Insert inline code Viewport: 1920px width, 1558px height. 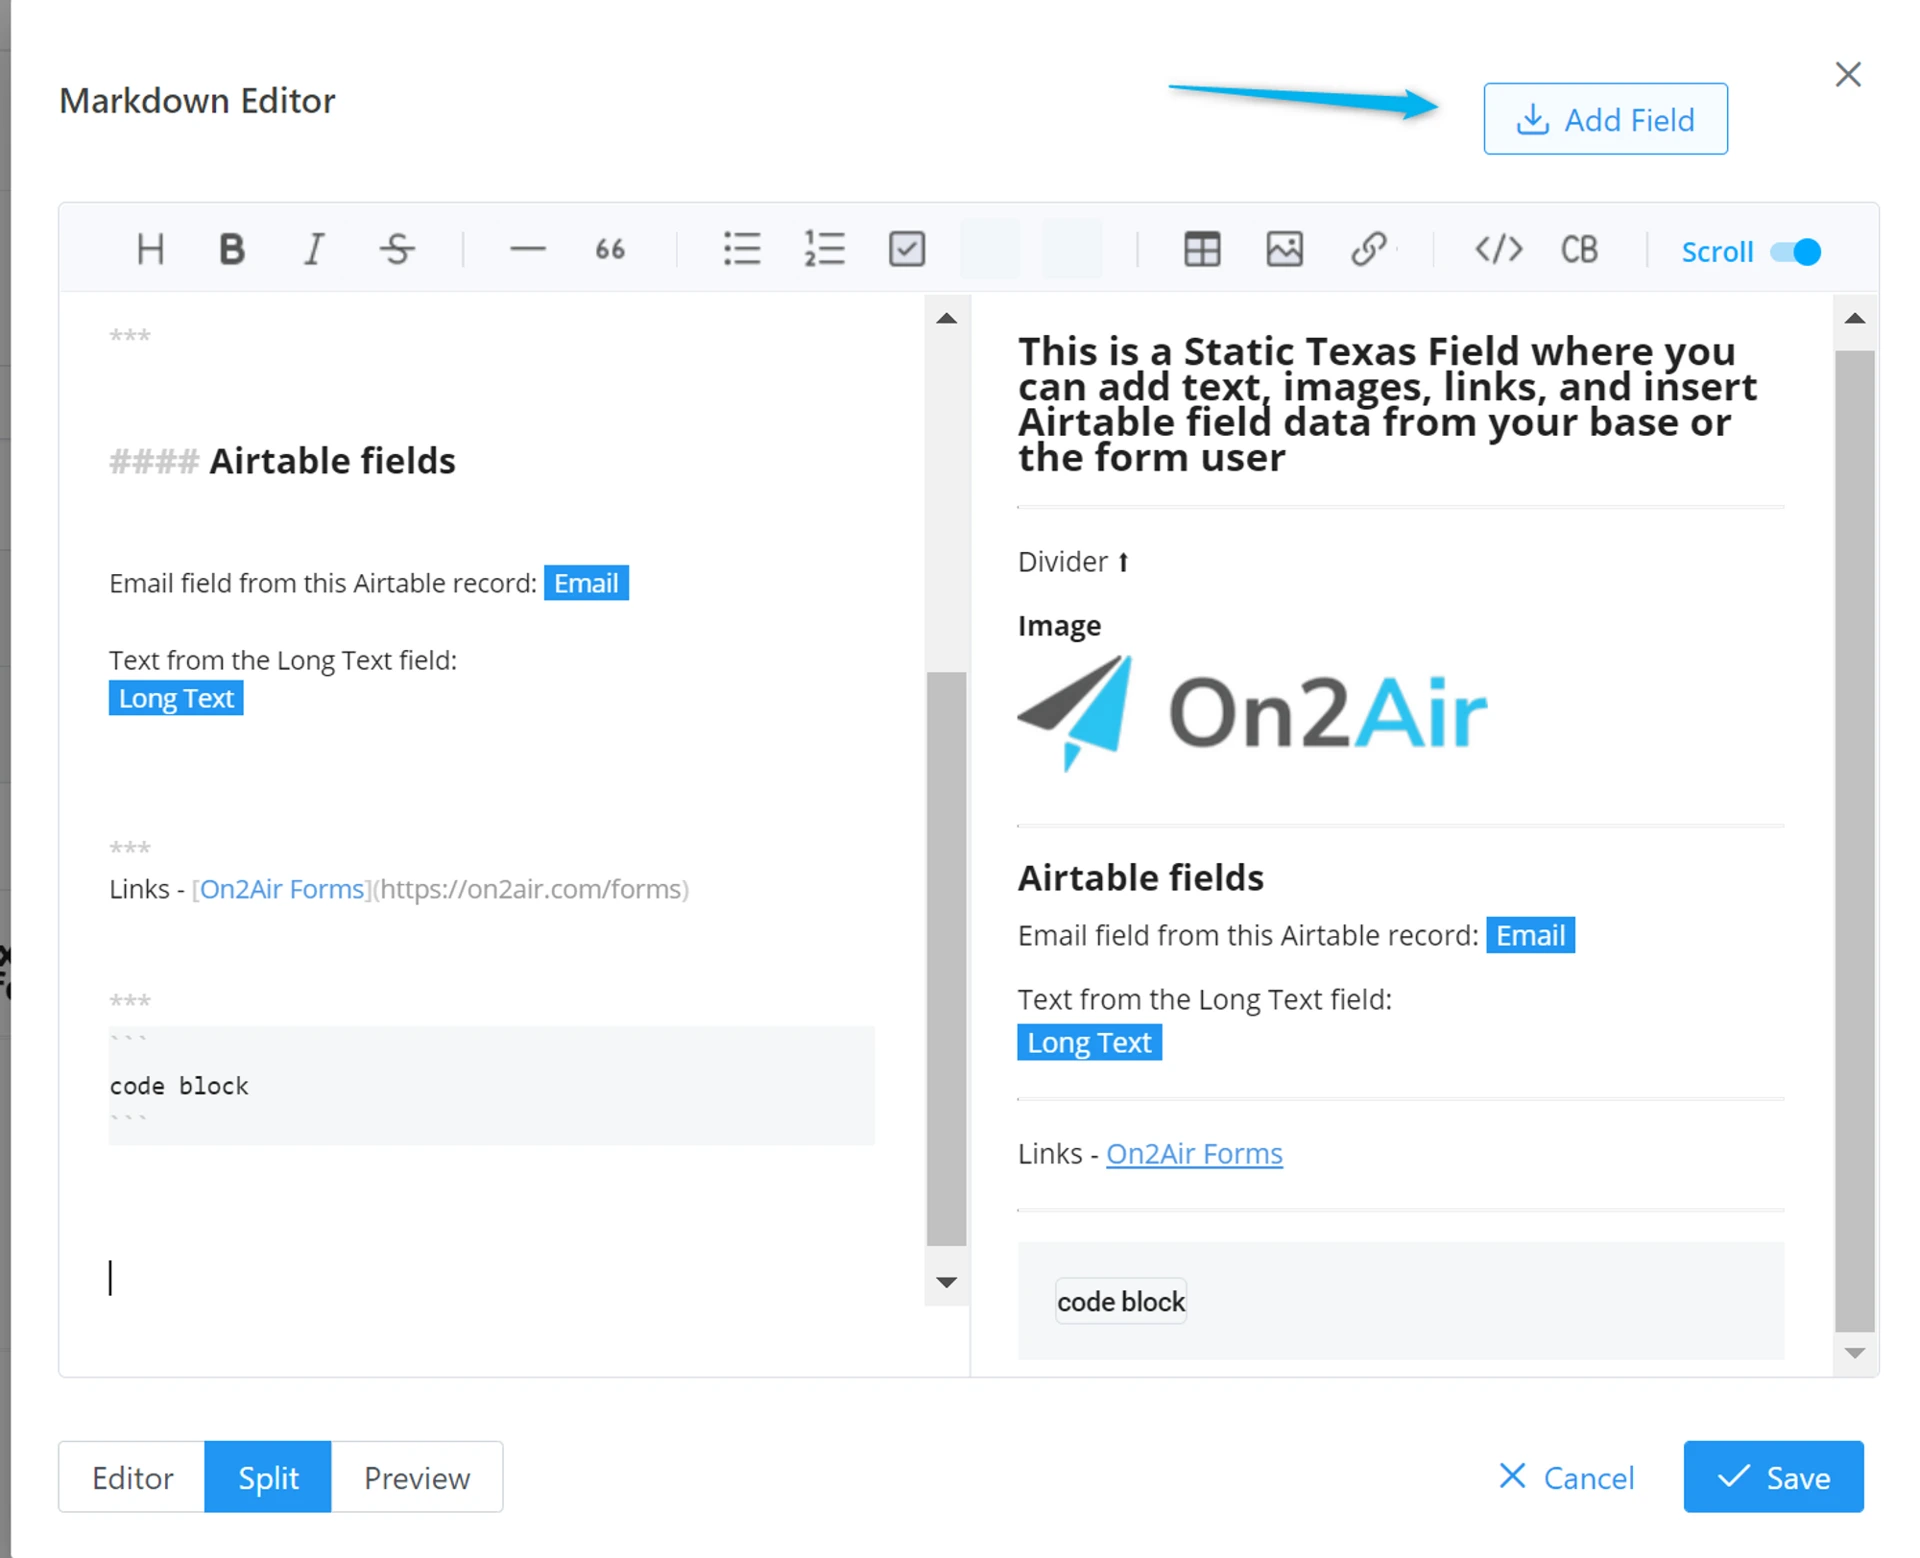[x=1498, y=249]
